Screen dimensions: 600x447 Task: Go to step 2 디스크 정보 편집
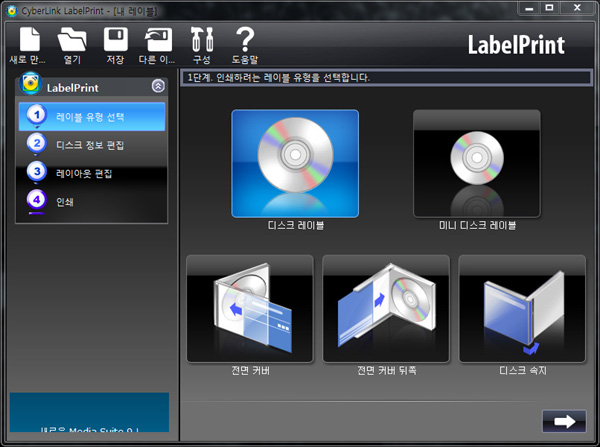[x=92, y=145]
